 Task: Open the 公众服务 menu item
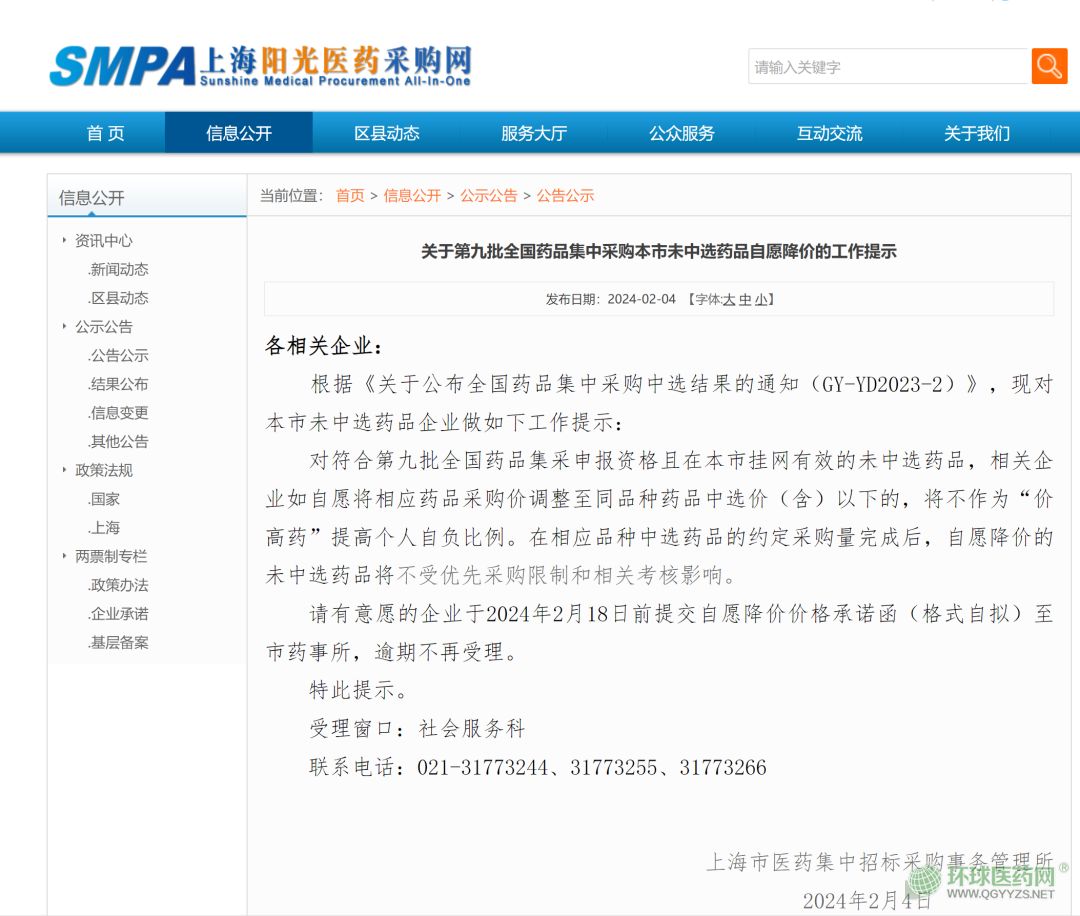tap(682, 133)
